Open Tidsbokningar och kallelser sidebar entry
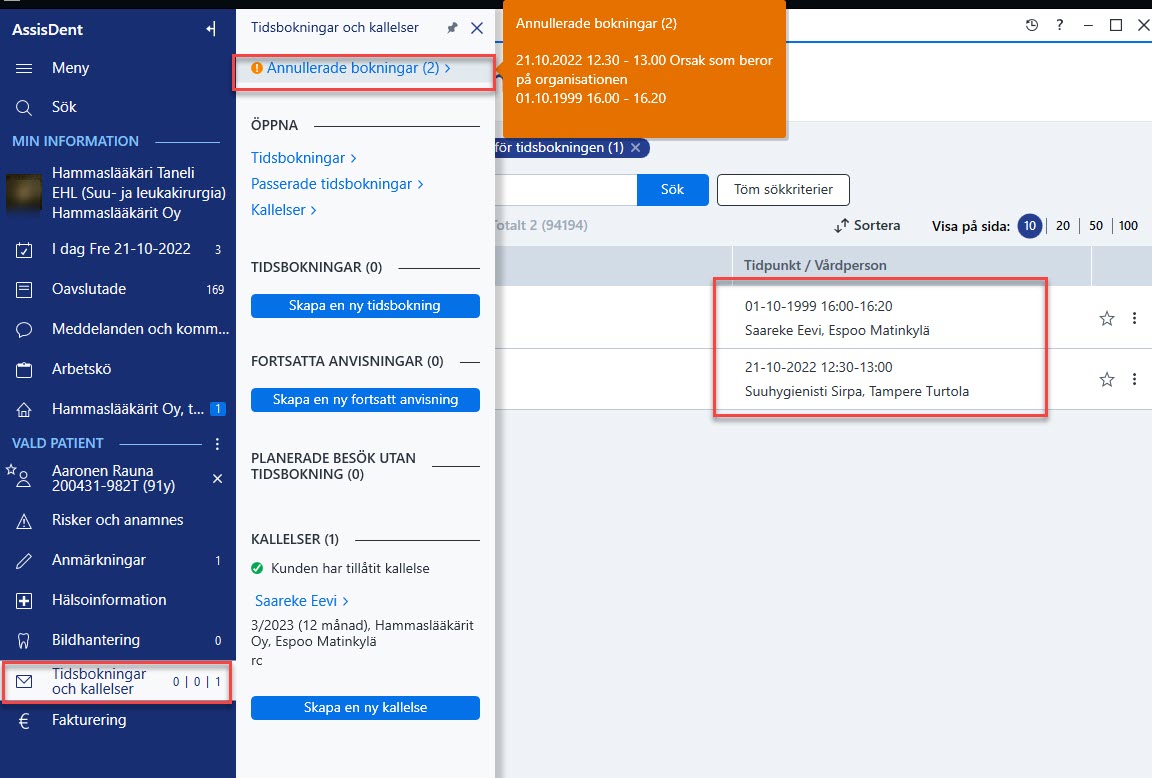This screenshot has height=778, width=1152. pos(118,682)
